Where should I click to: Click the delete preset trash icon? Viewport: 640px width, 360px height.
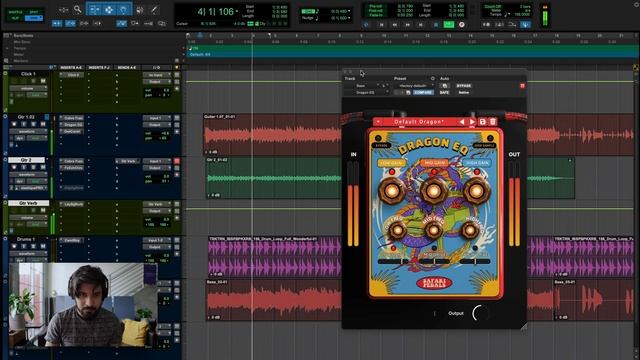coord(493,122)
